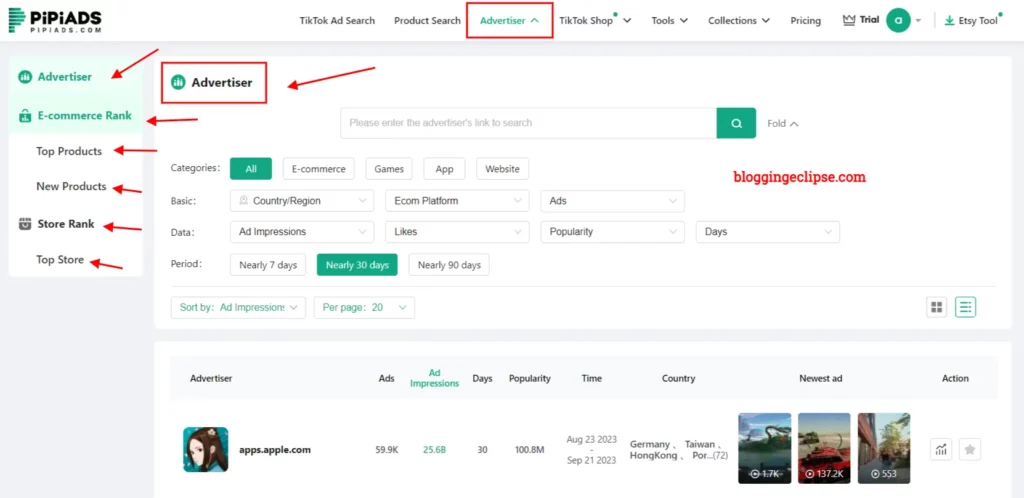
Task: Click the apps.apple.com advertiser name
Action: pyautogui.click(x=275, y=450)
